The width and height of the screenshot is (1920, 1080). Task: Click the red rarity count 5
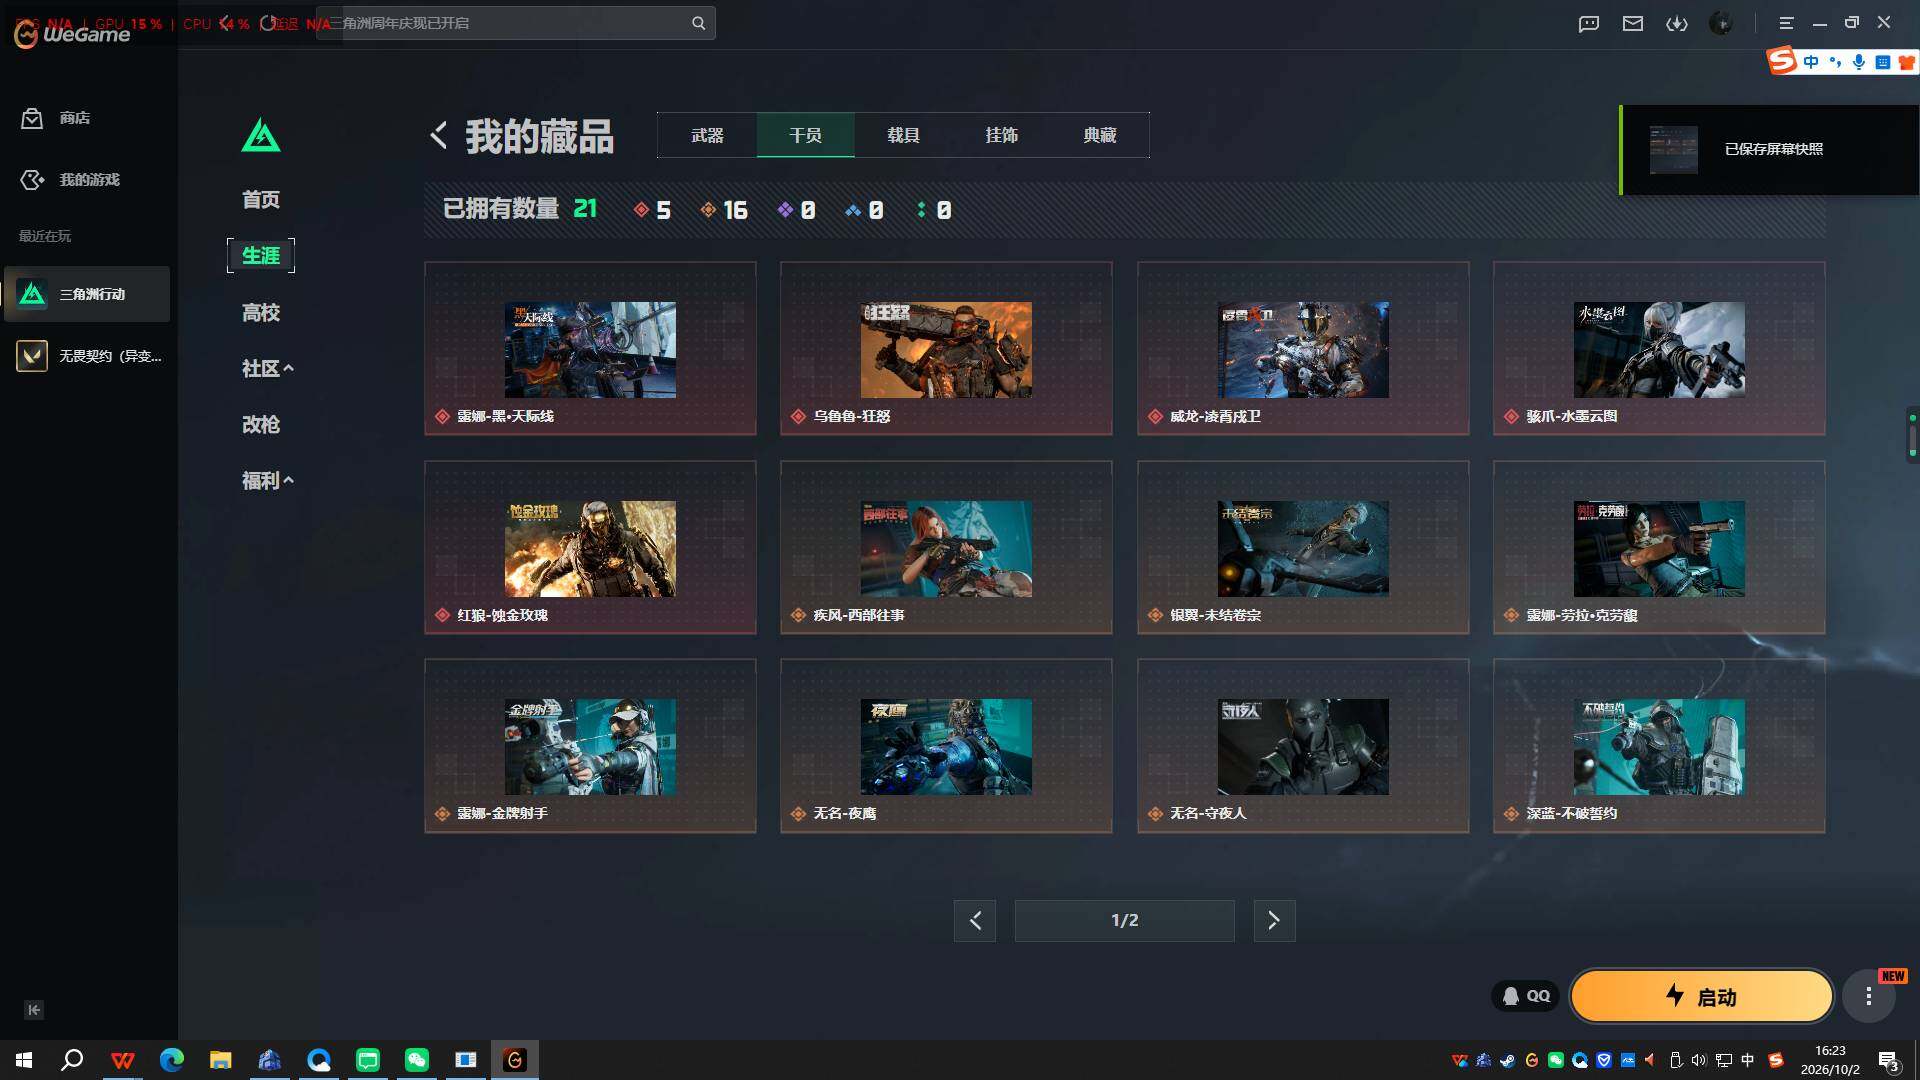click(653, 210)
